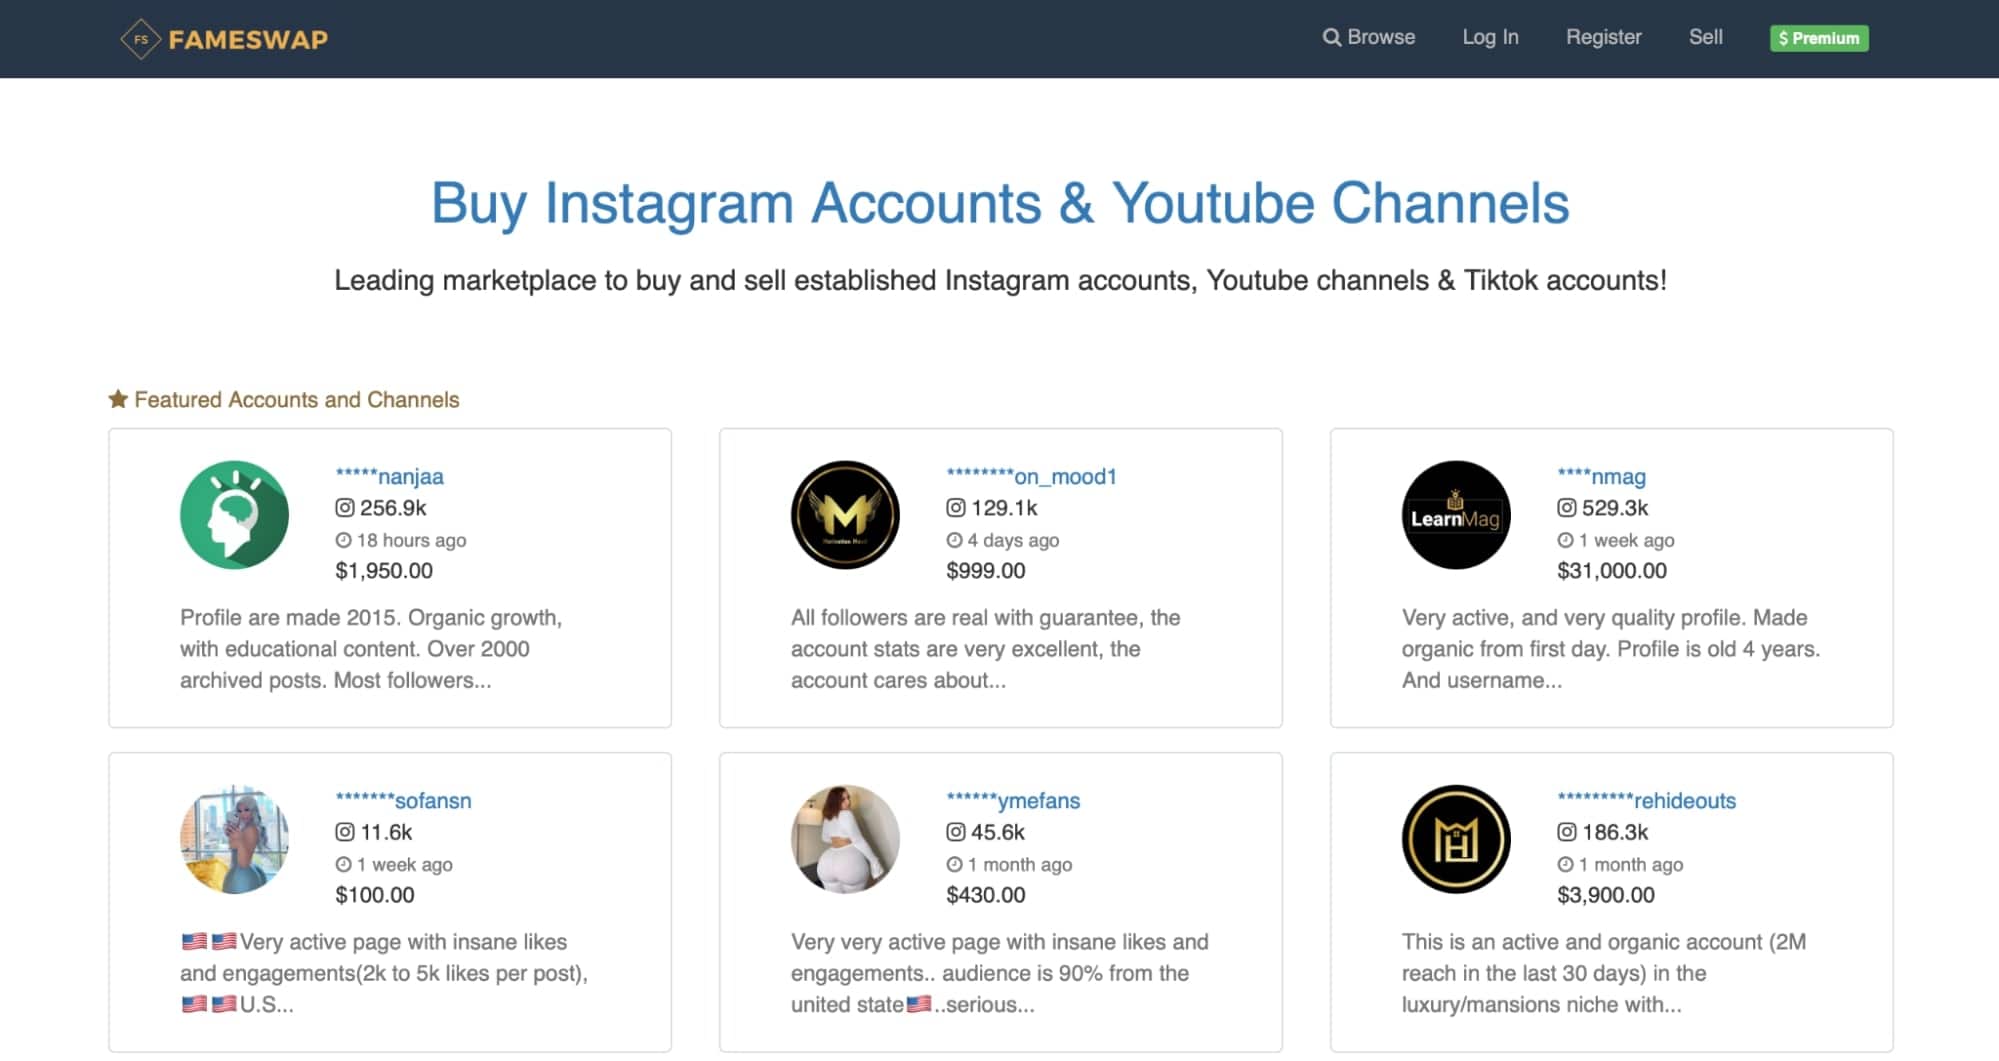Screen dimensions: 1999x1061
Task: Click the Featured Accounts and Channels heading
Action: 297,399
